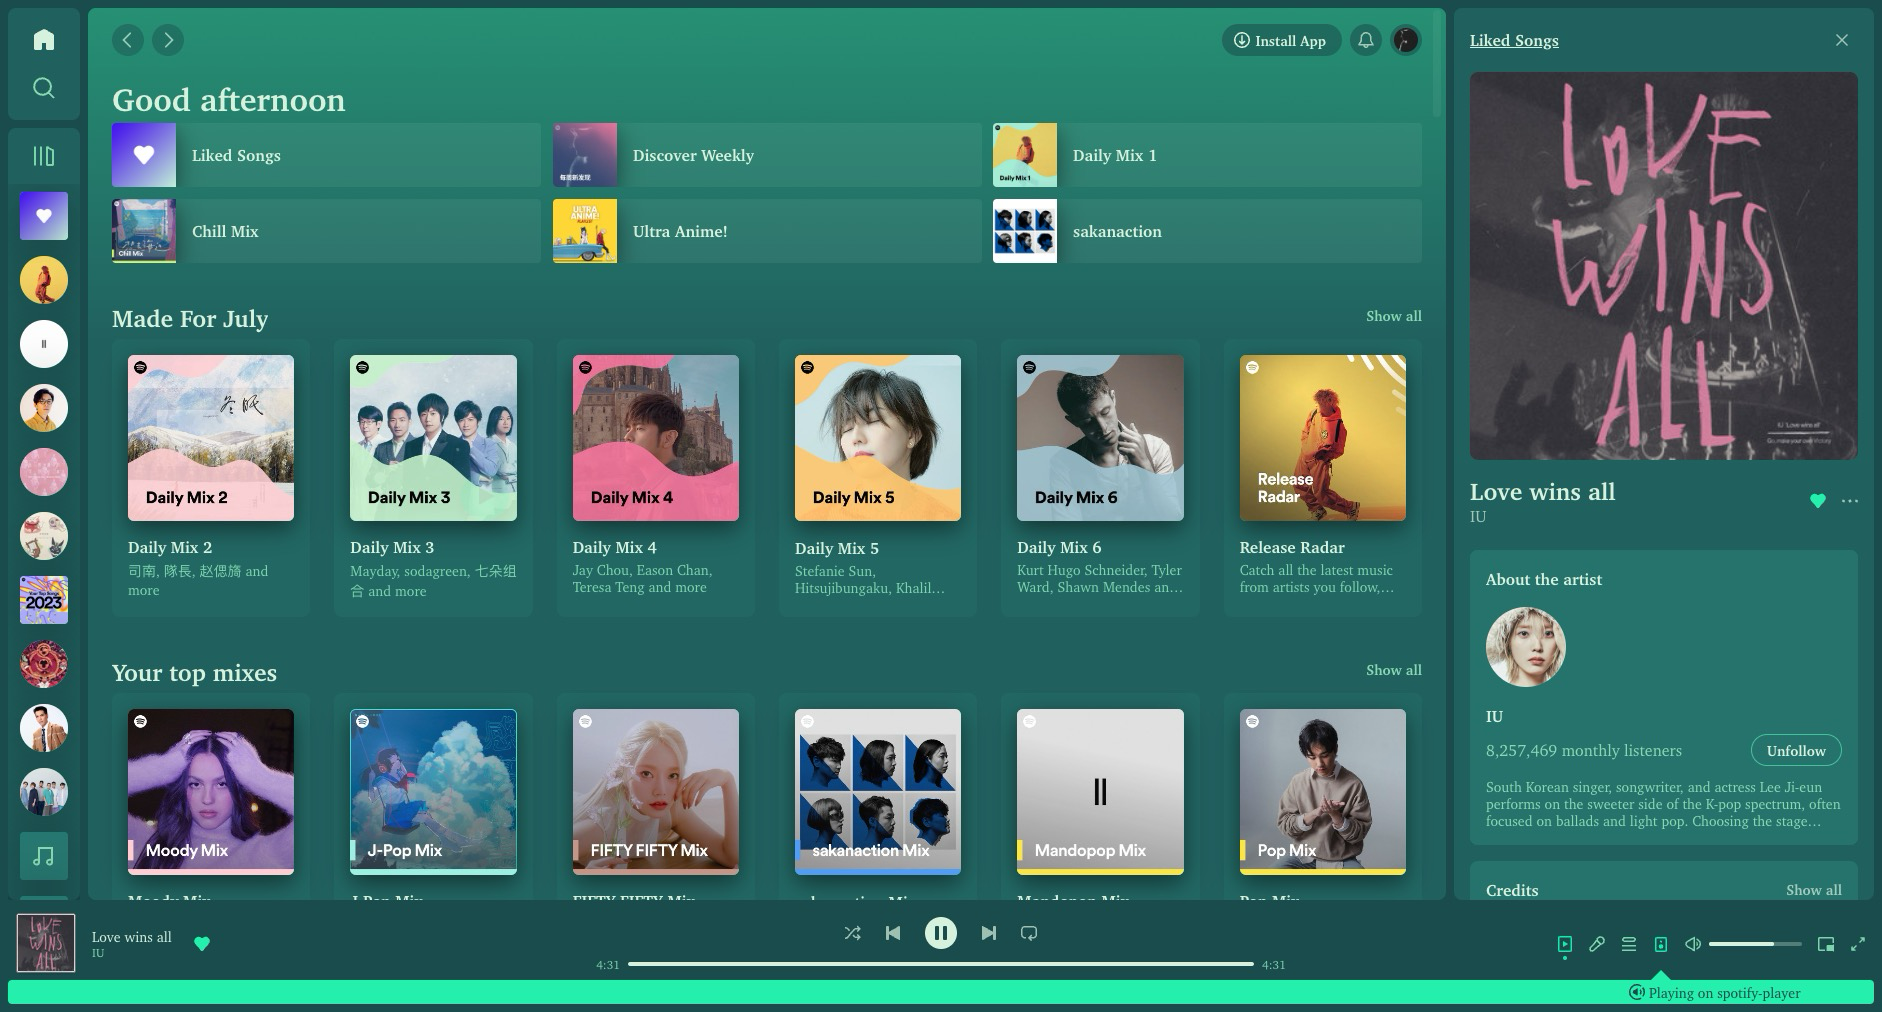This screenshot has width=1882, height=1012.
Task: Toggle shuffle playback
Action: [x=852, y=933]
